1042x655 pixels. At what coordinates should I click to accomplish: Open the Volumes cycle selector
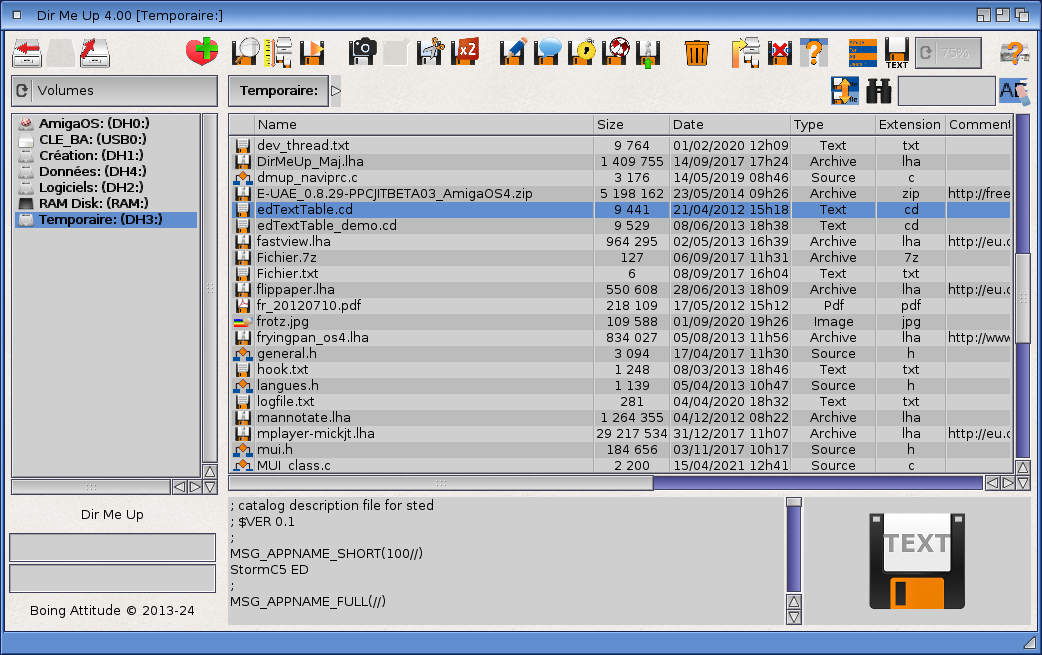coord(114,91)
